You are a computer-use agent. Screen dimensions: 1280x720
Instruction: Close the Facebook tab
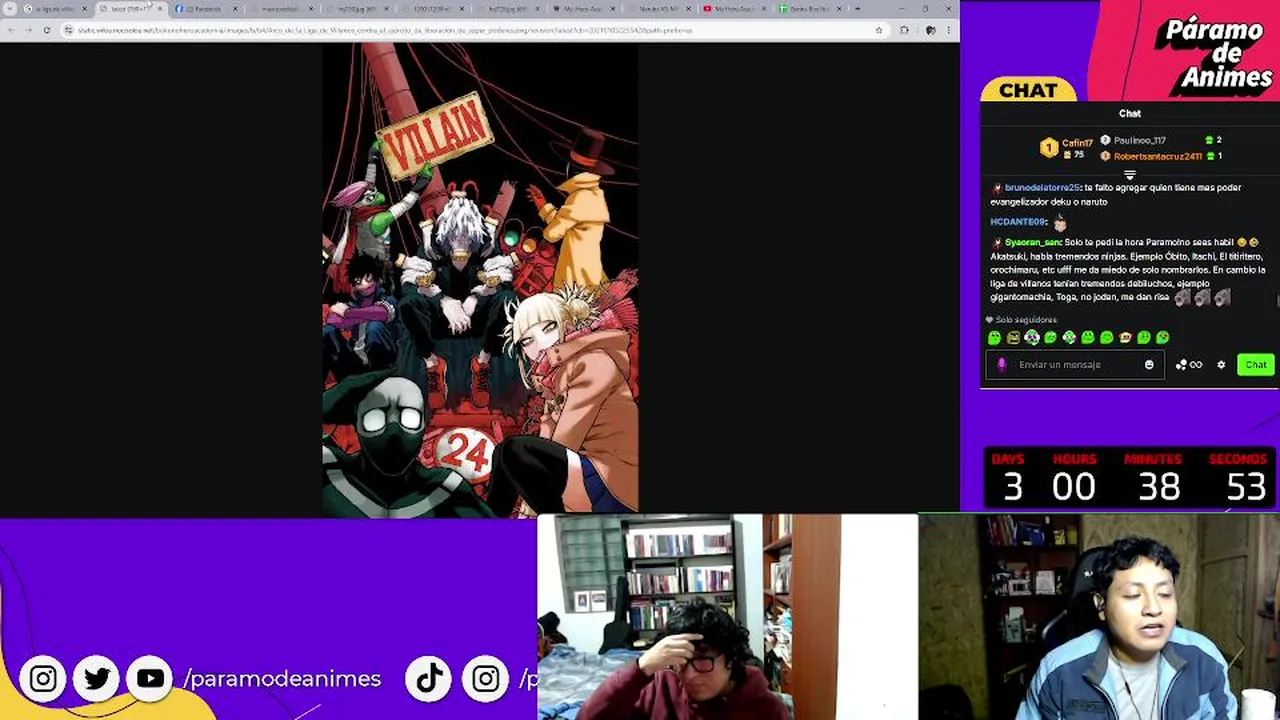point(236,9)
